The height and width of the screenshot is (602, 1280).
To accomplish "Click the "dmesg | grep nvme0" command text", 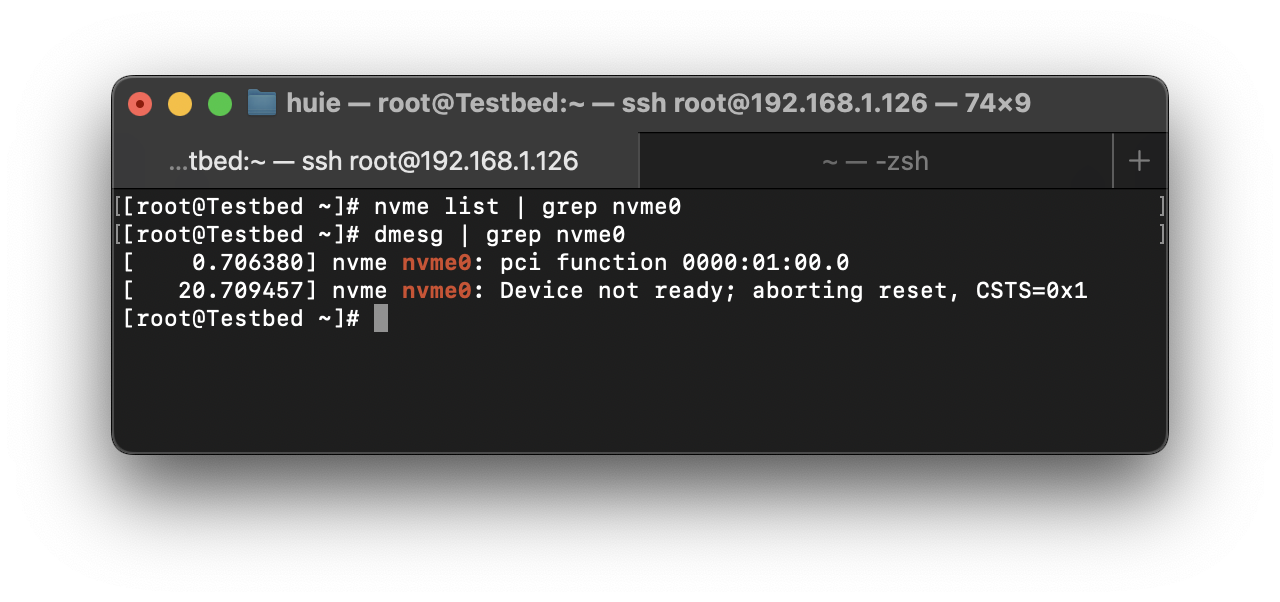I will tap(499, 235).
